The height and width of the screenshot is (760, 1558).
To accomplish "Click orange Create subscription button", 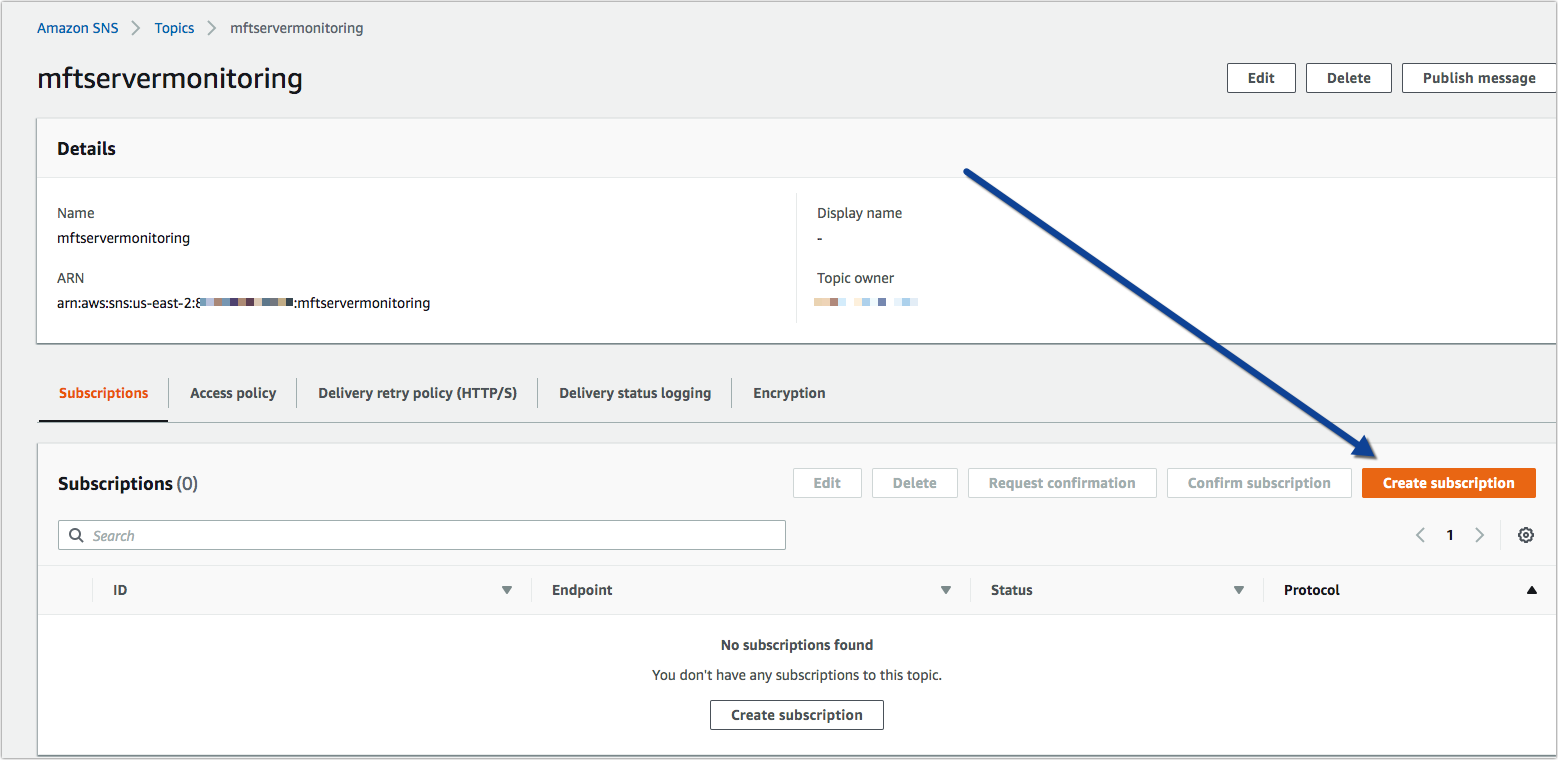I will (1448, 483).
